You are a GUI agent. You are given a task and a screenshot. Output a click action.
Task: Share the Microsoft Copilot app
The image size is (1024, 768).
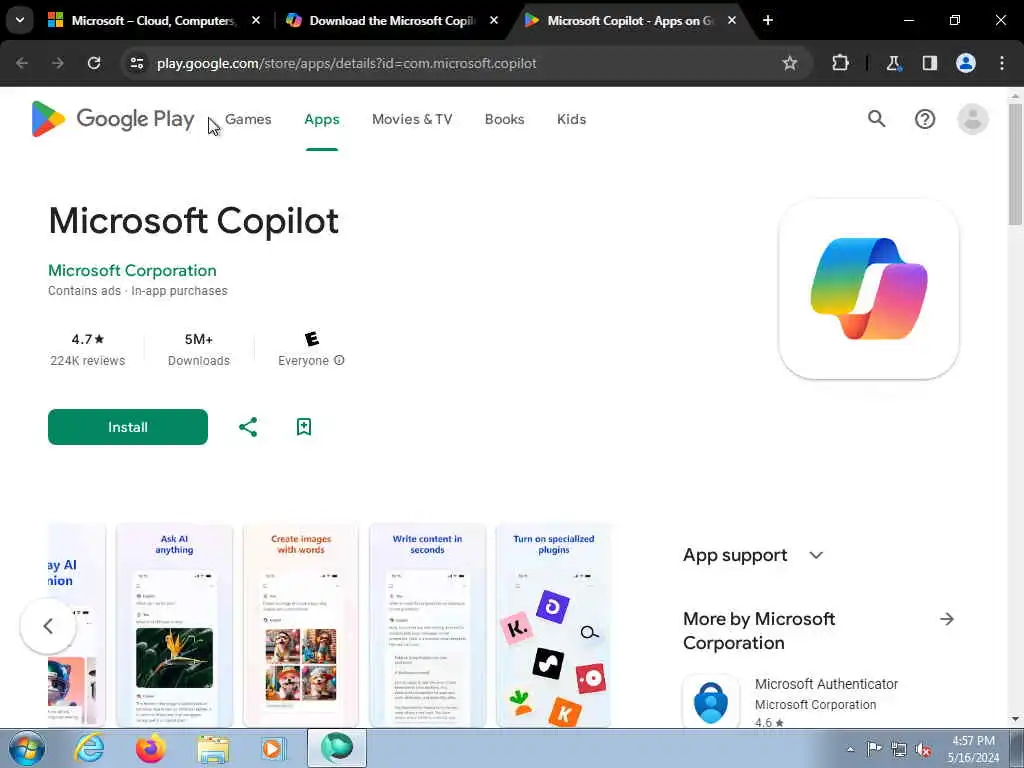coord(248,427)
